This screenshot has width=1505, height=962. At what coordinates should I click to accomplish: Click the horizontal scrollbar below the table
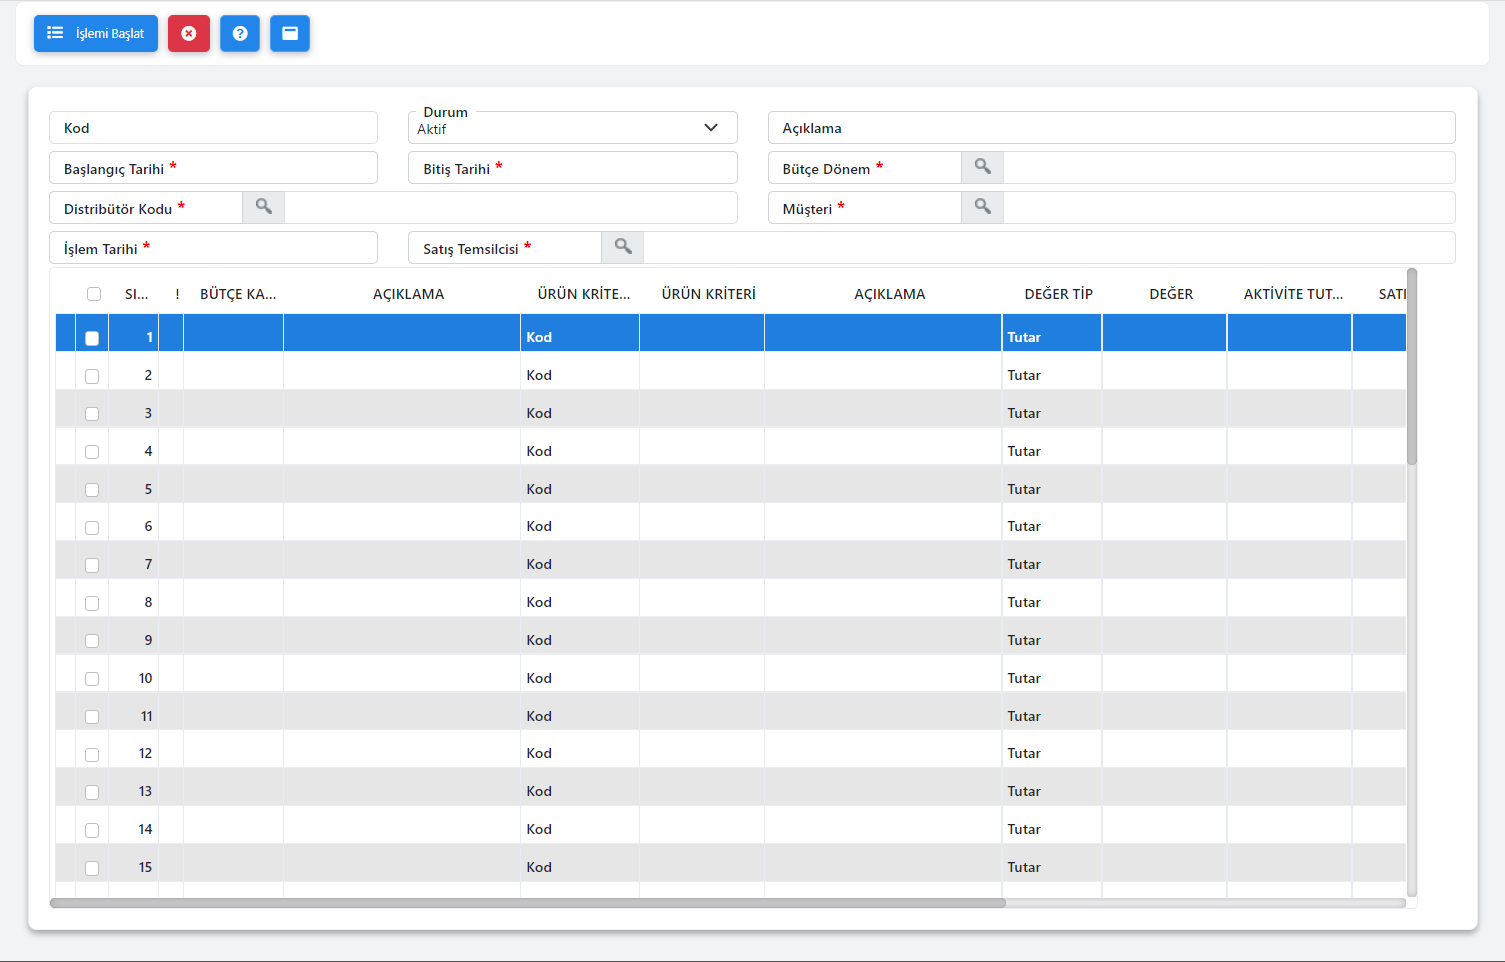click(527, 903)
